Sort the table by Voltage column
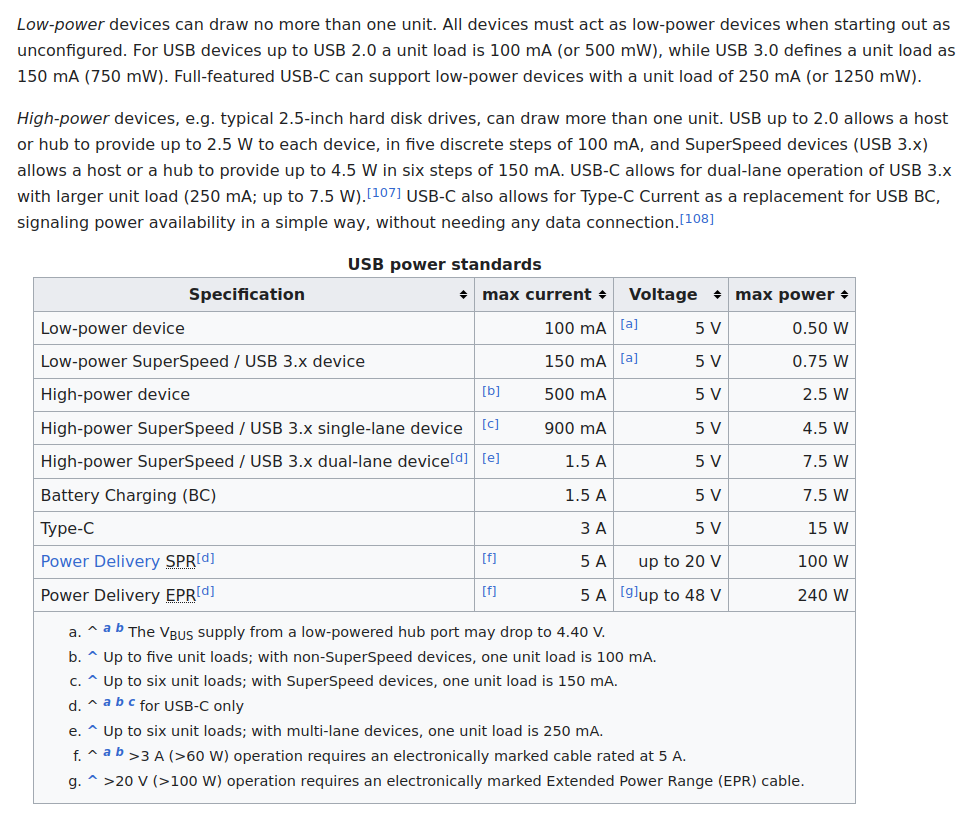This screenshot has width=962, height=823. pos(717,295)
